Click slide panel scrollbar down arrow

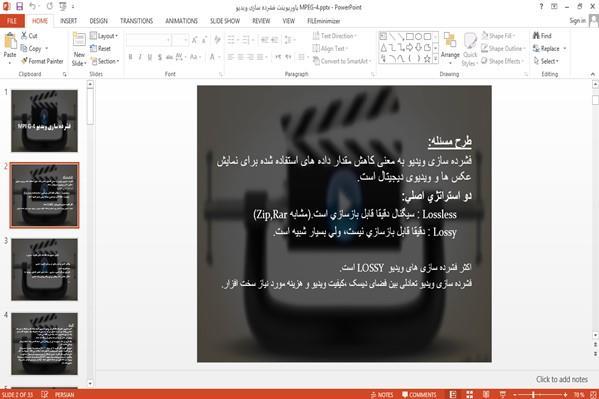90,383
